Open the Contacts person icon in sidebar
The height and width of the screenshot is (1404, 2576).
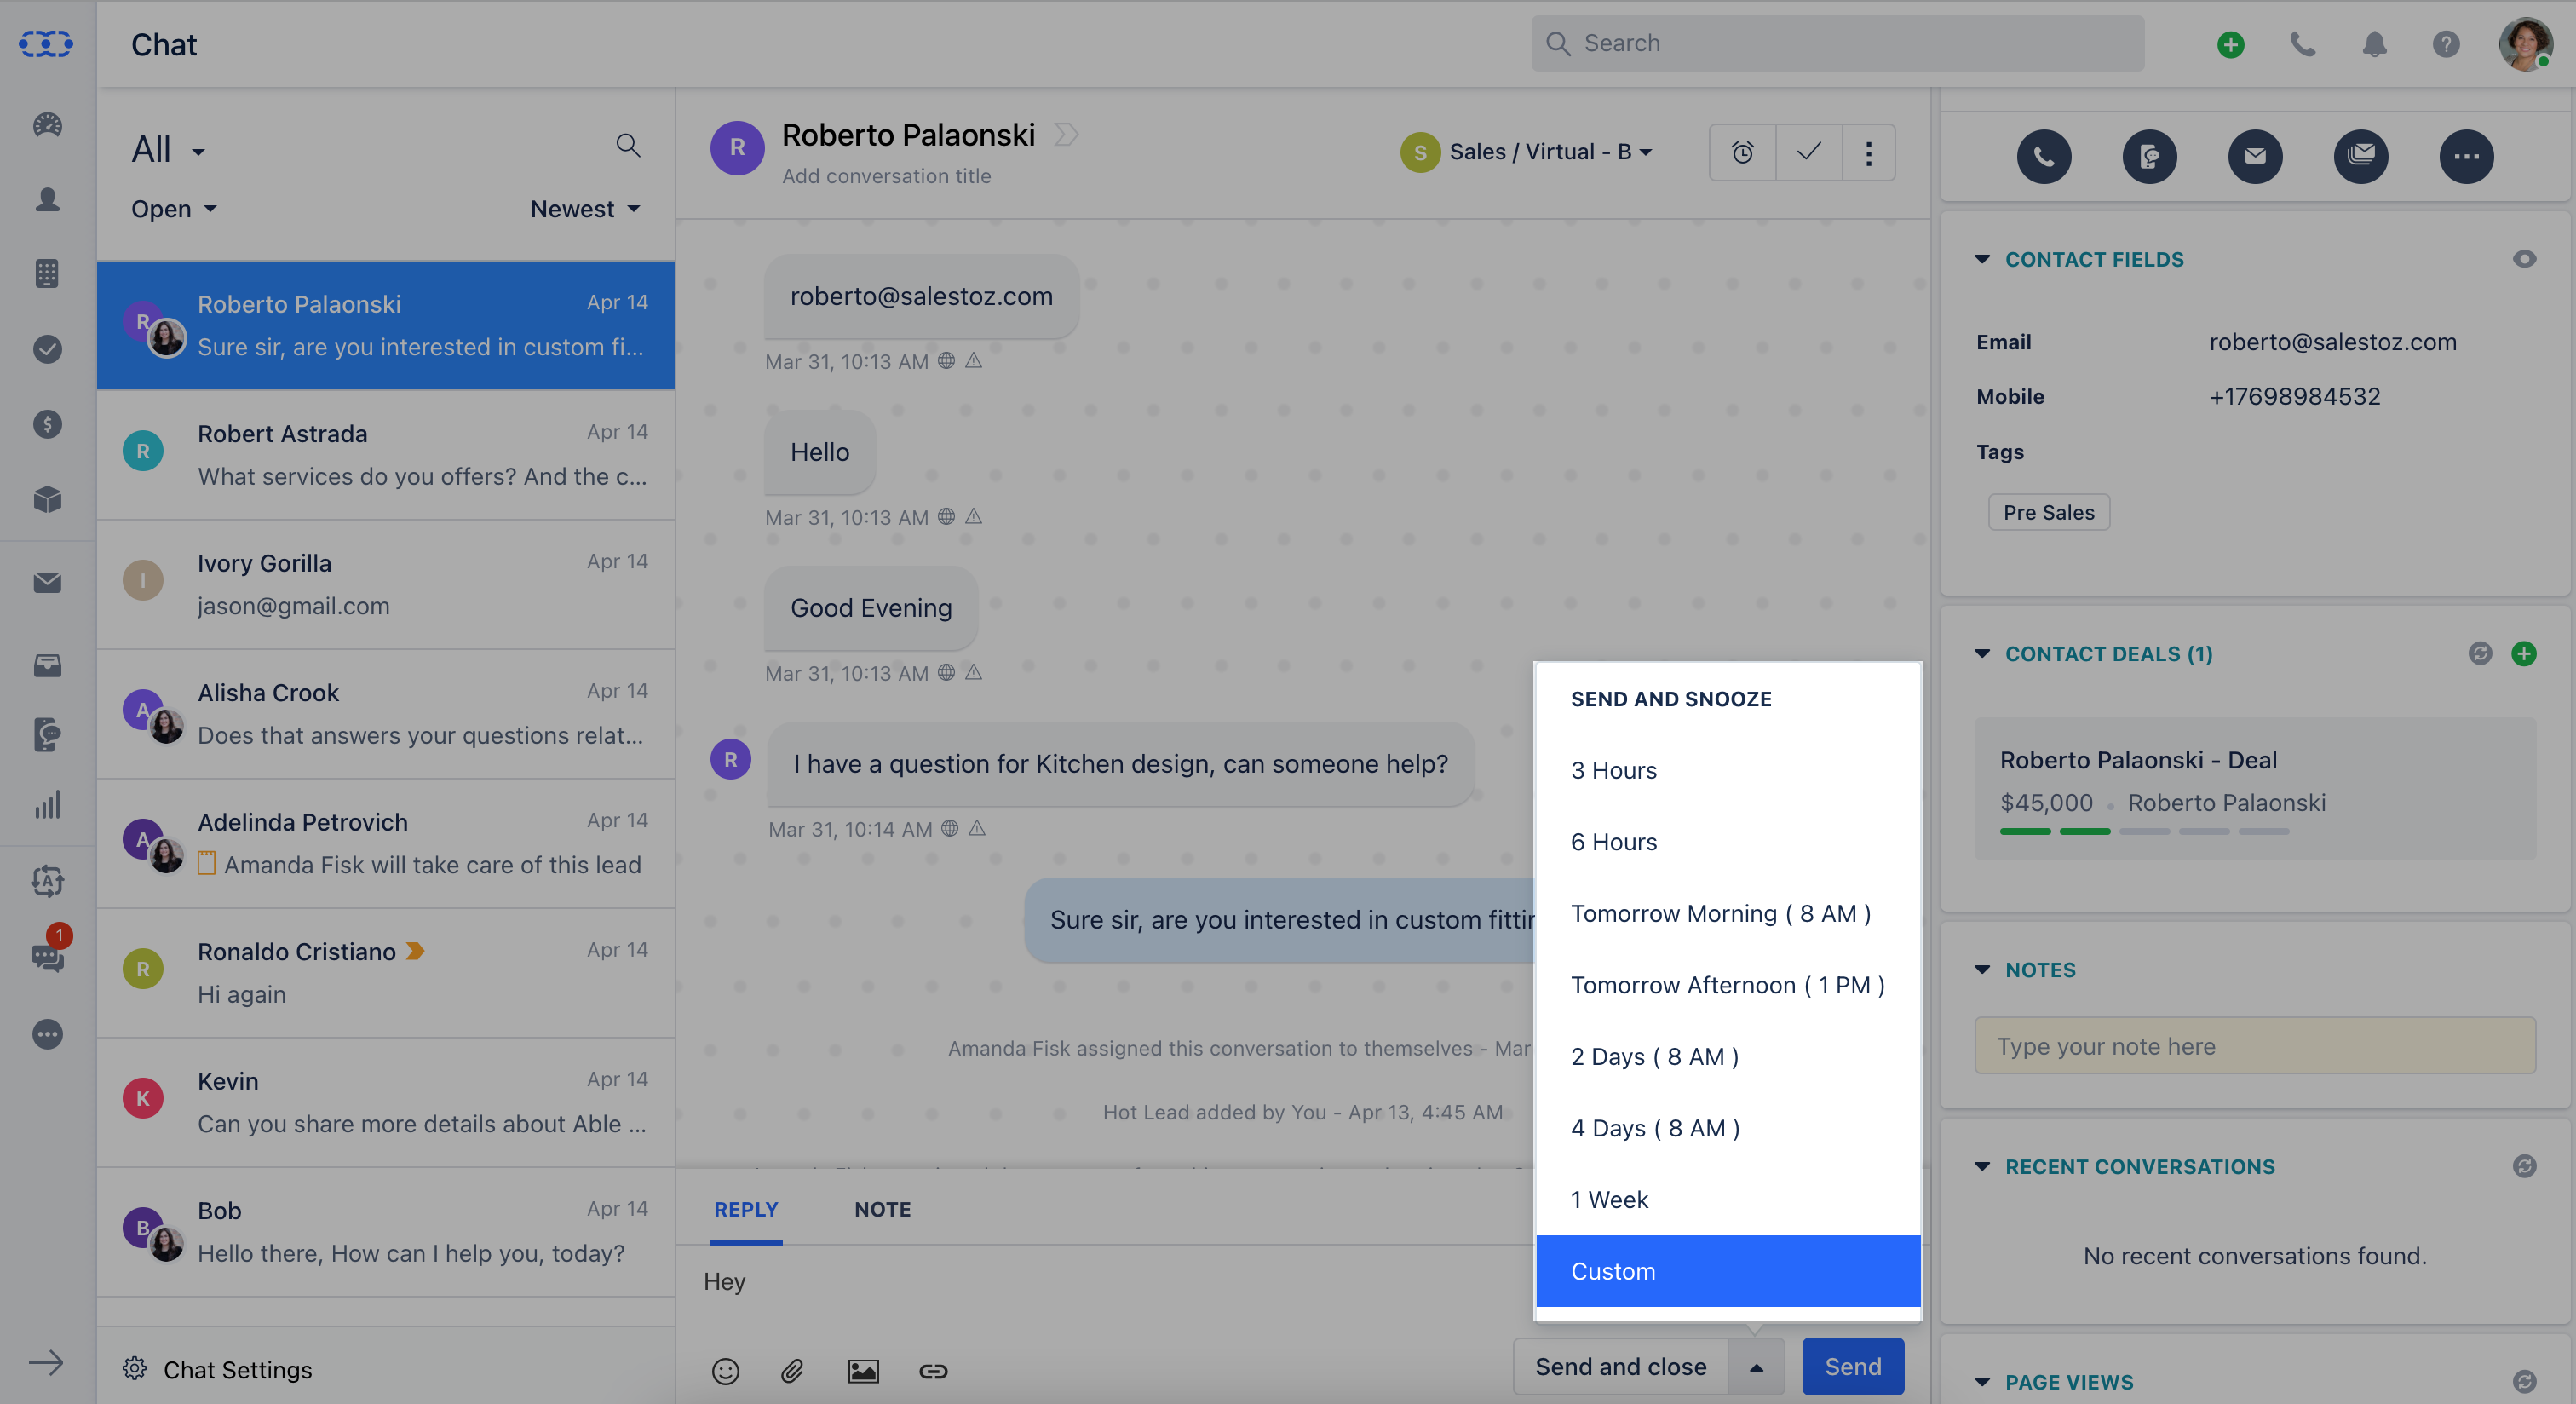[47, 199]
